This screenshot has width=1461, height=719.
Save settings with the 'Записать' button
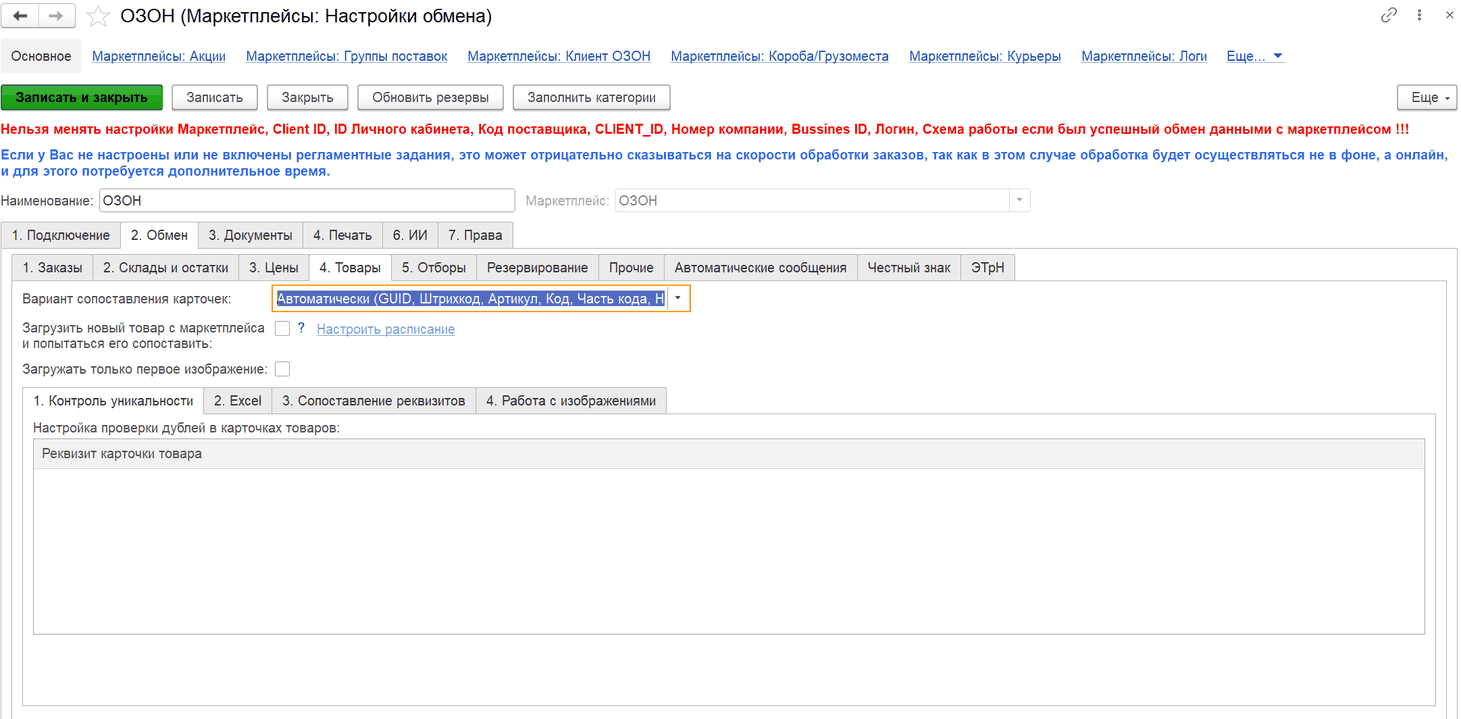click(x=215, y=97)
